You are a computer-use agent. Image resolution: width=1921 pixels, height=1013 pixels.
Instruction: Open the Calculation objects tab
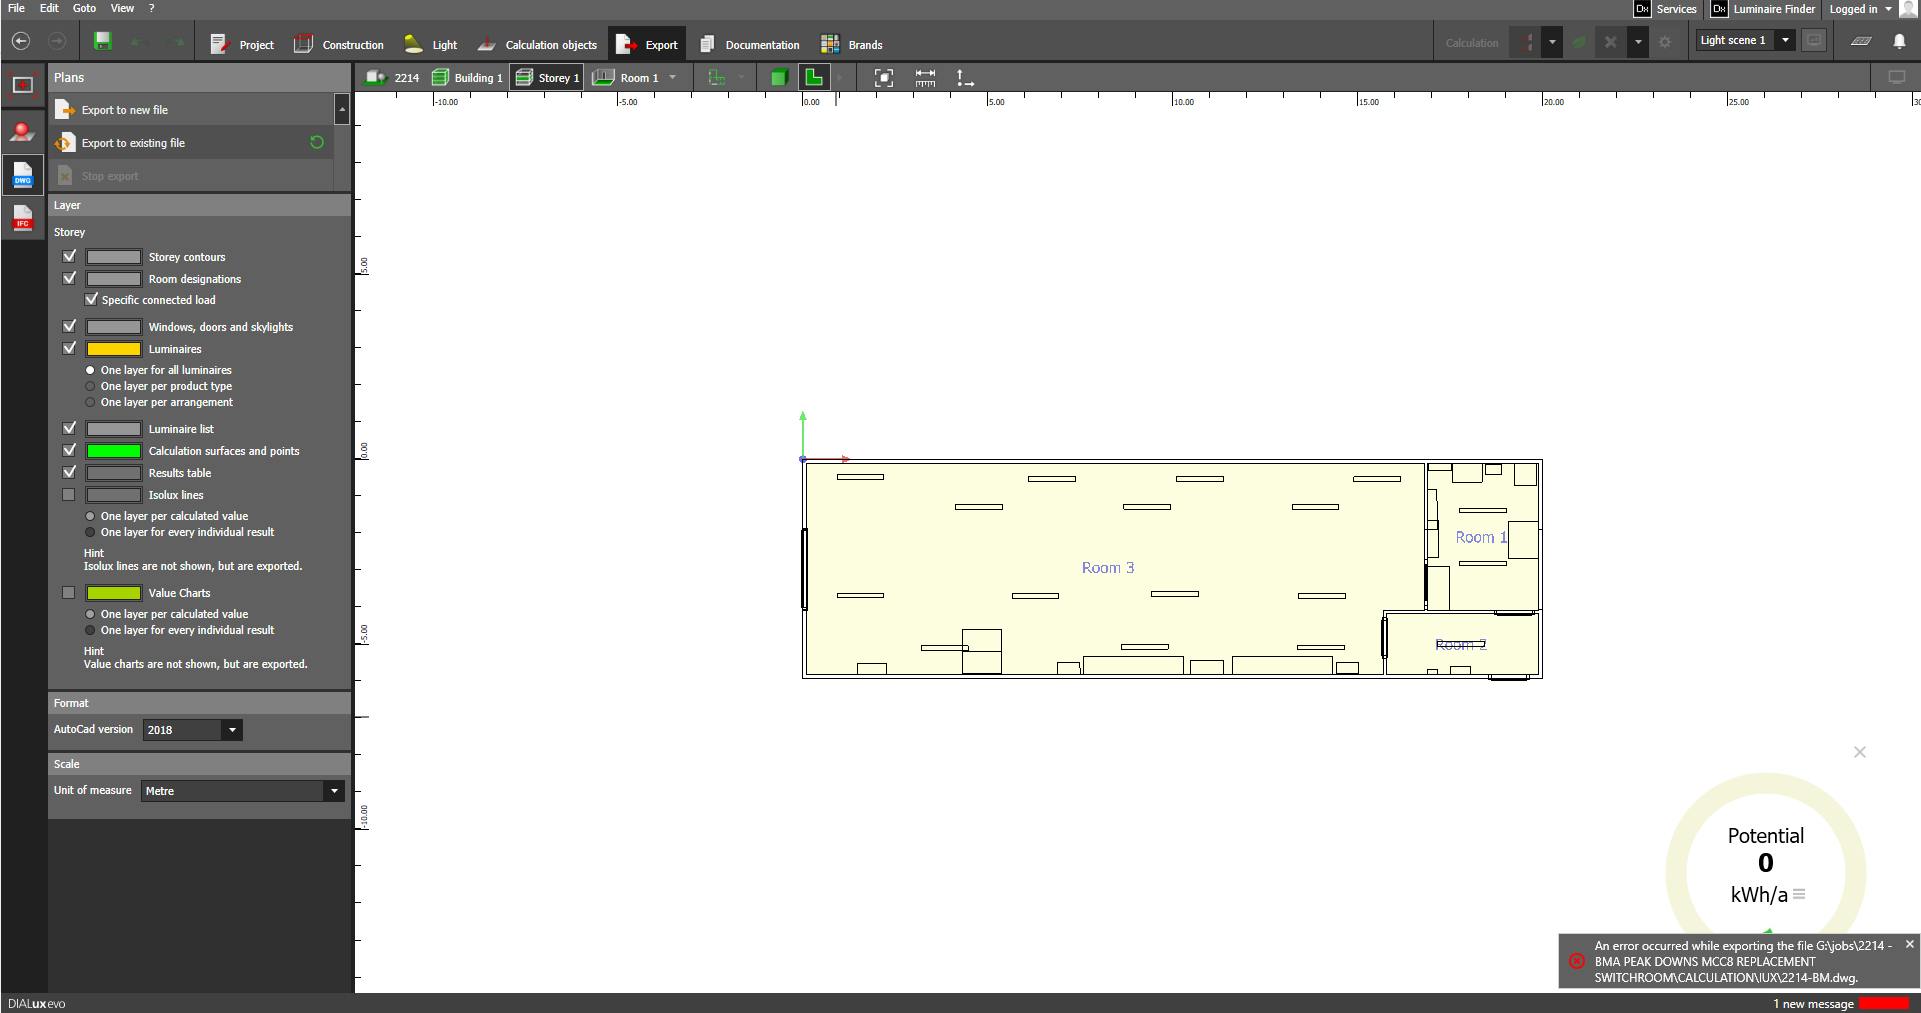pos(536,44)
